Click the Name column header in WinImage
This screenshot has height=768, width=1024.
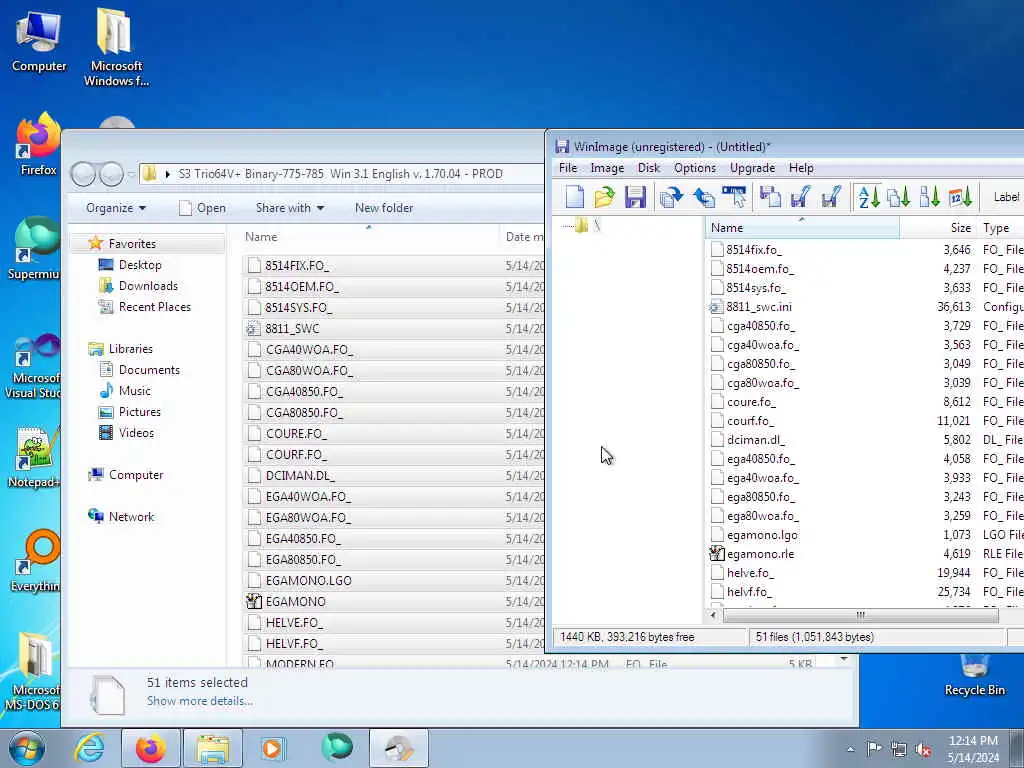(802, 227)
